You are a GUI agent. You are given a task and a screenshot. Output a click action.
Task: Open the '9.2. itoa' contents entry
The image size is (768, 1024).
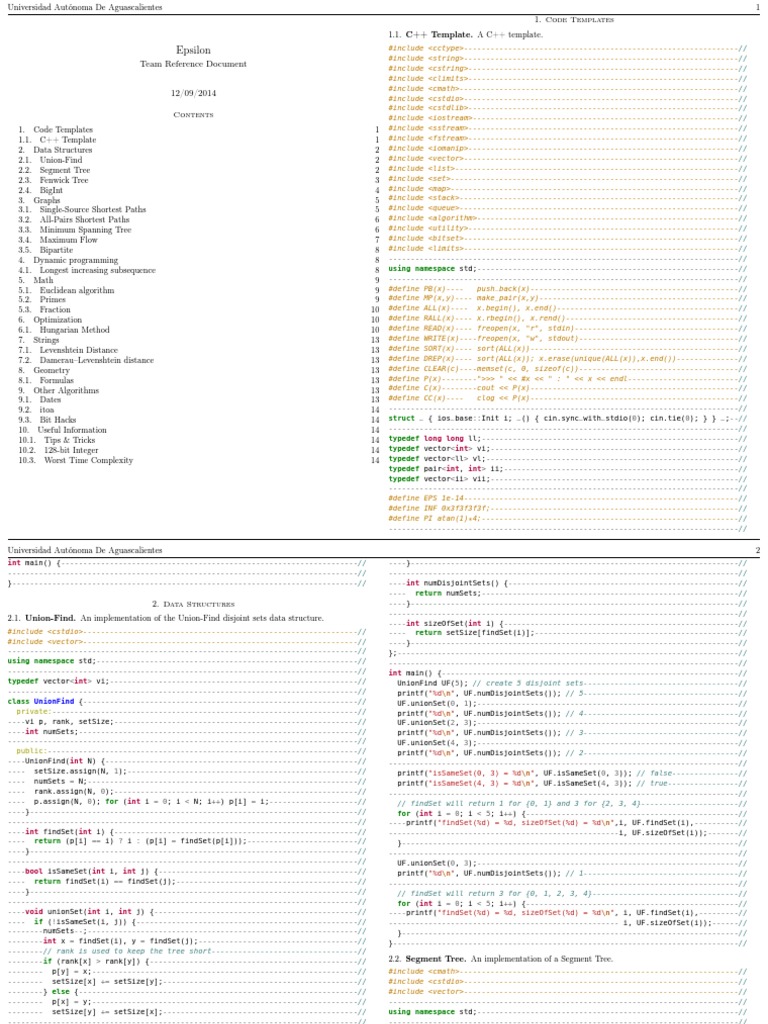[x=37, y=410]
